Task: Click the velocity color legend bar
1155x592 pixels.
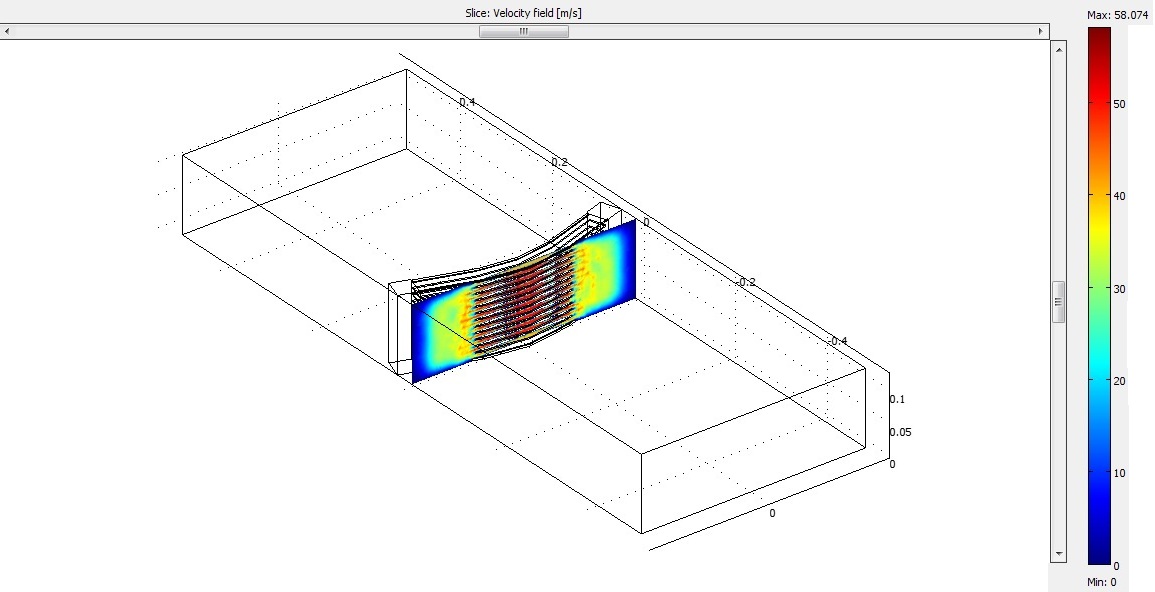Action: point(1099,297)
